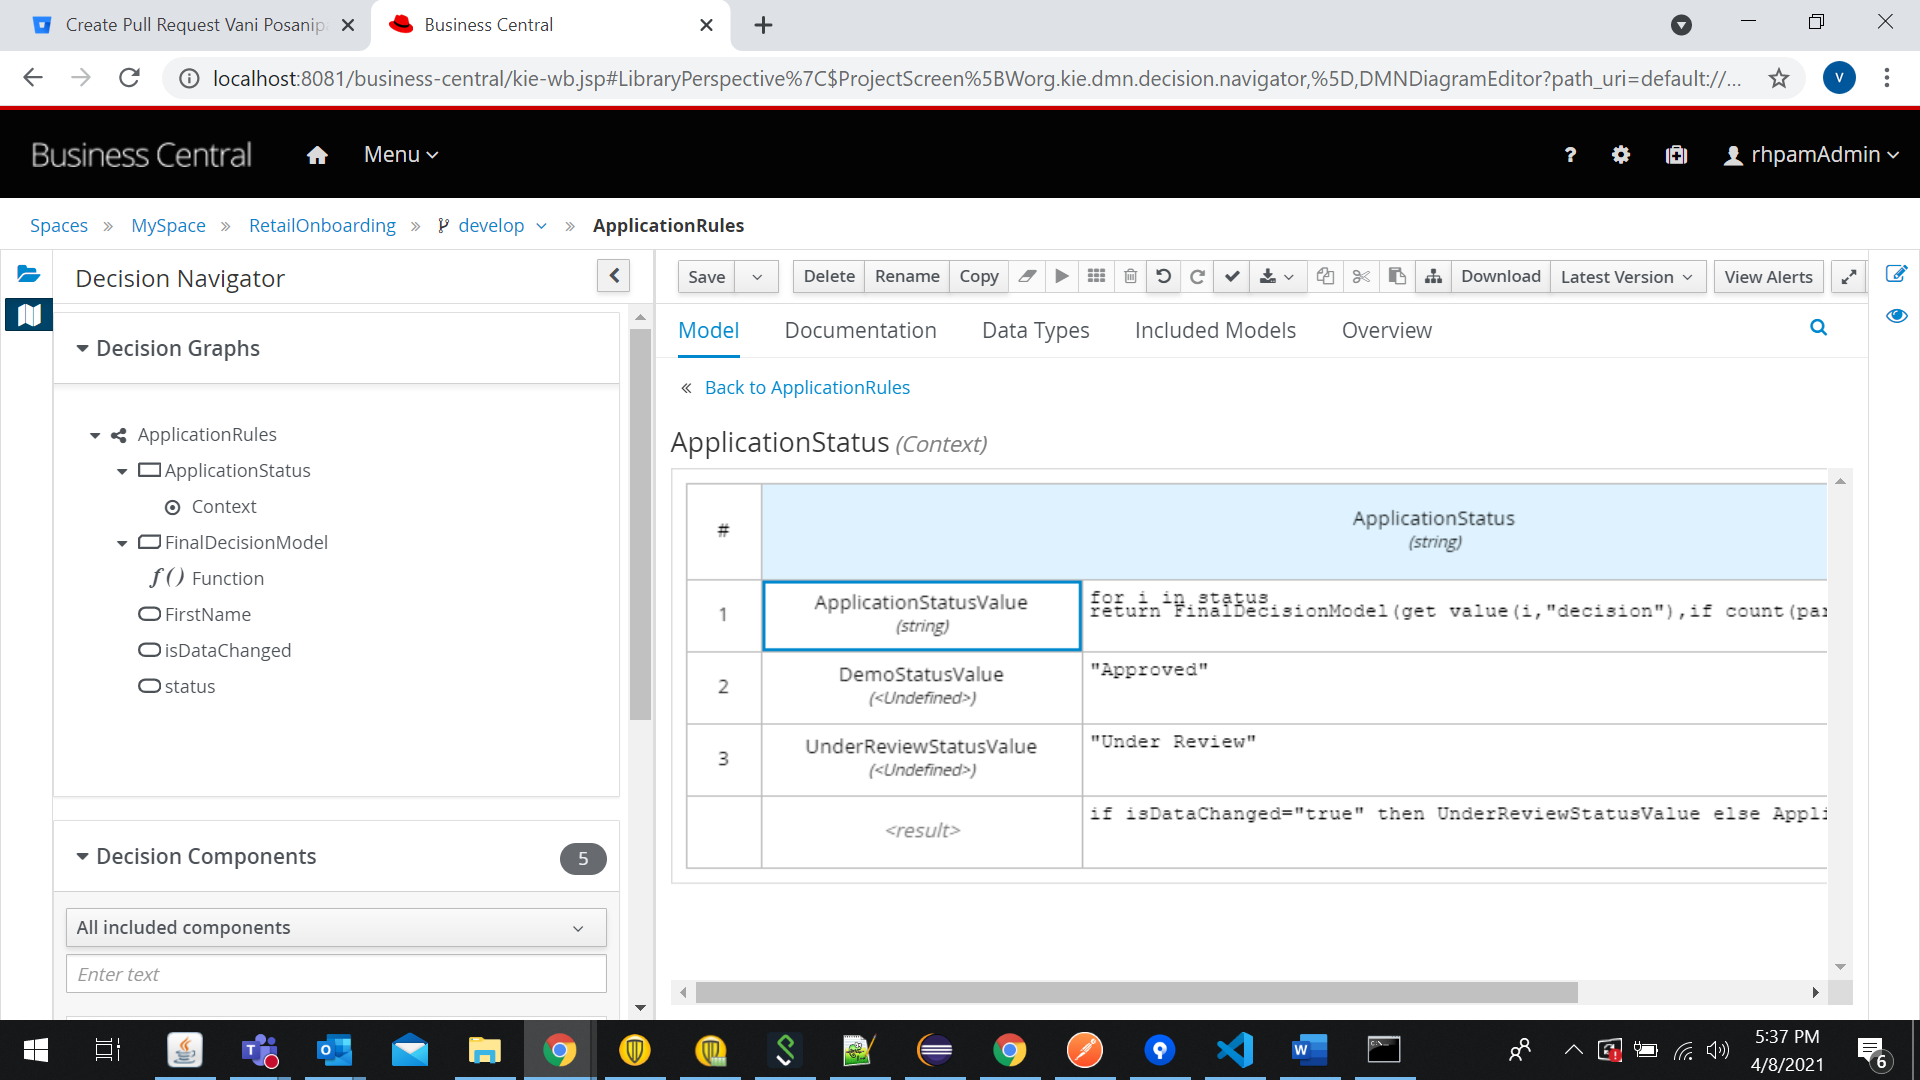Screen dimensions: 1920x1080
Task: Collapse the Decision Navigator panel
Action: 614,276
